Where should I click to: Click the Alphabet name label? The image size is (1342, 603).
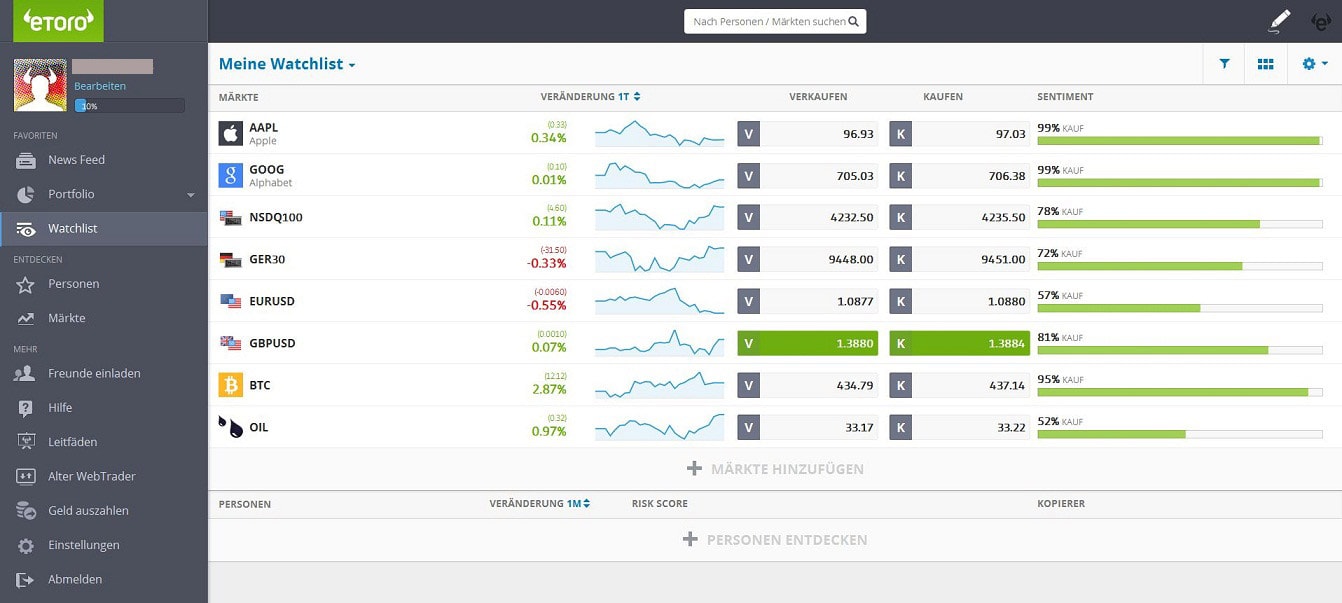coord(271,183)
